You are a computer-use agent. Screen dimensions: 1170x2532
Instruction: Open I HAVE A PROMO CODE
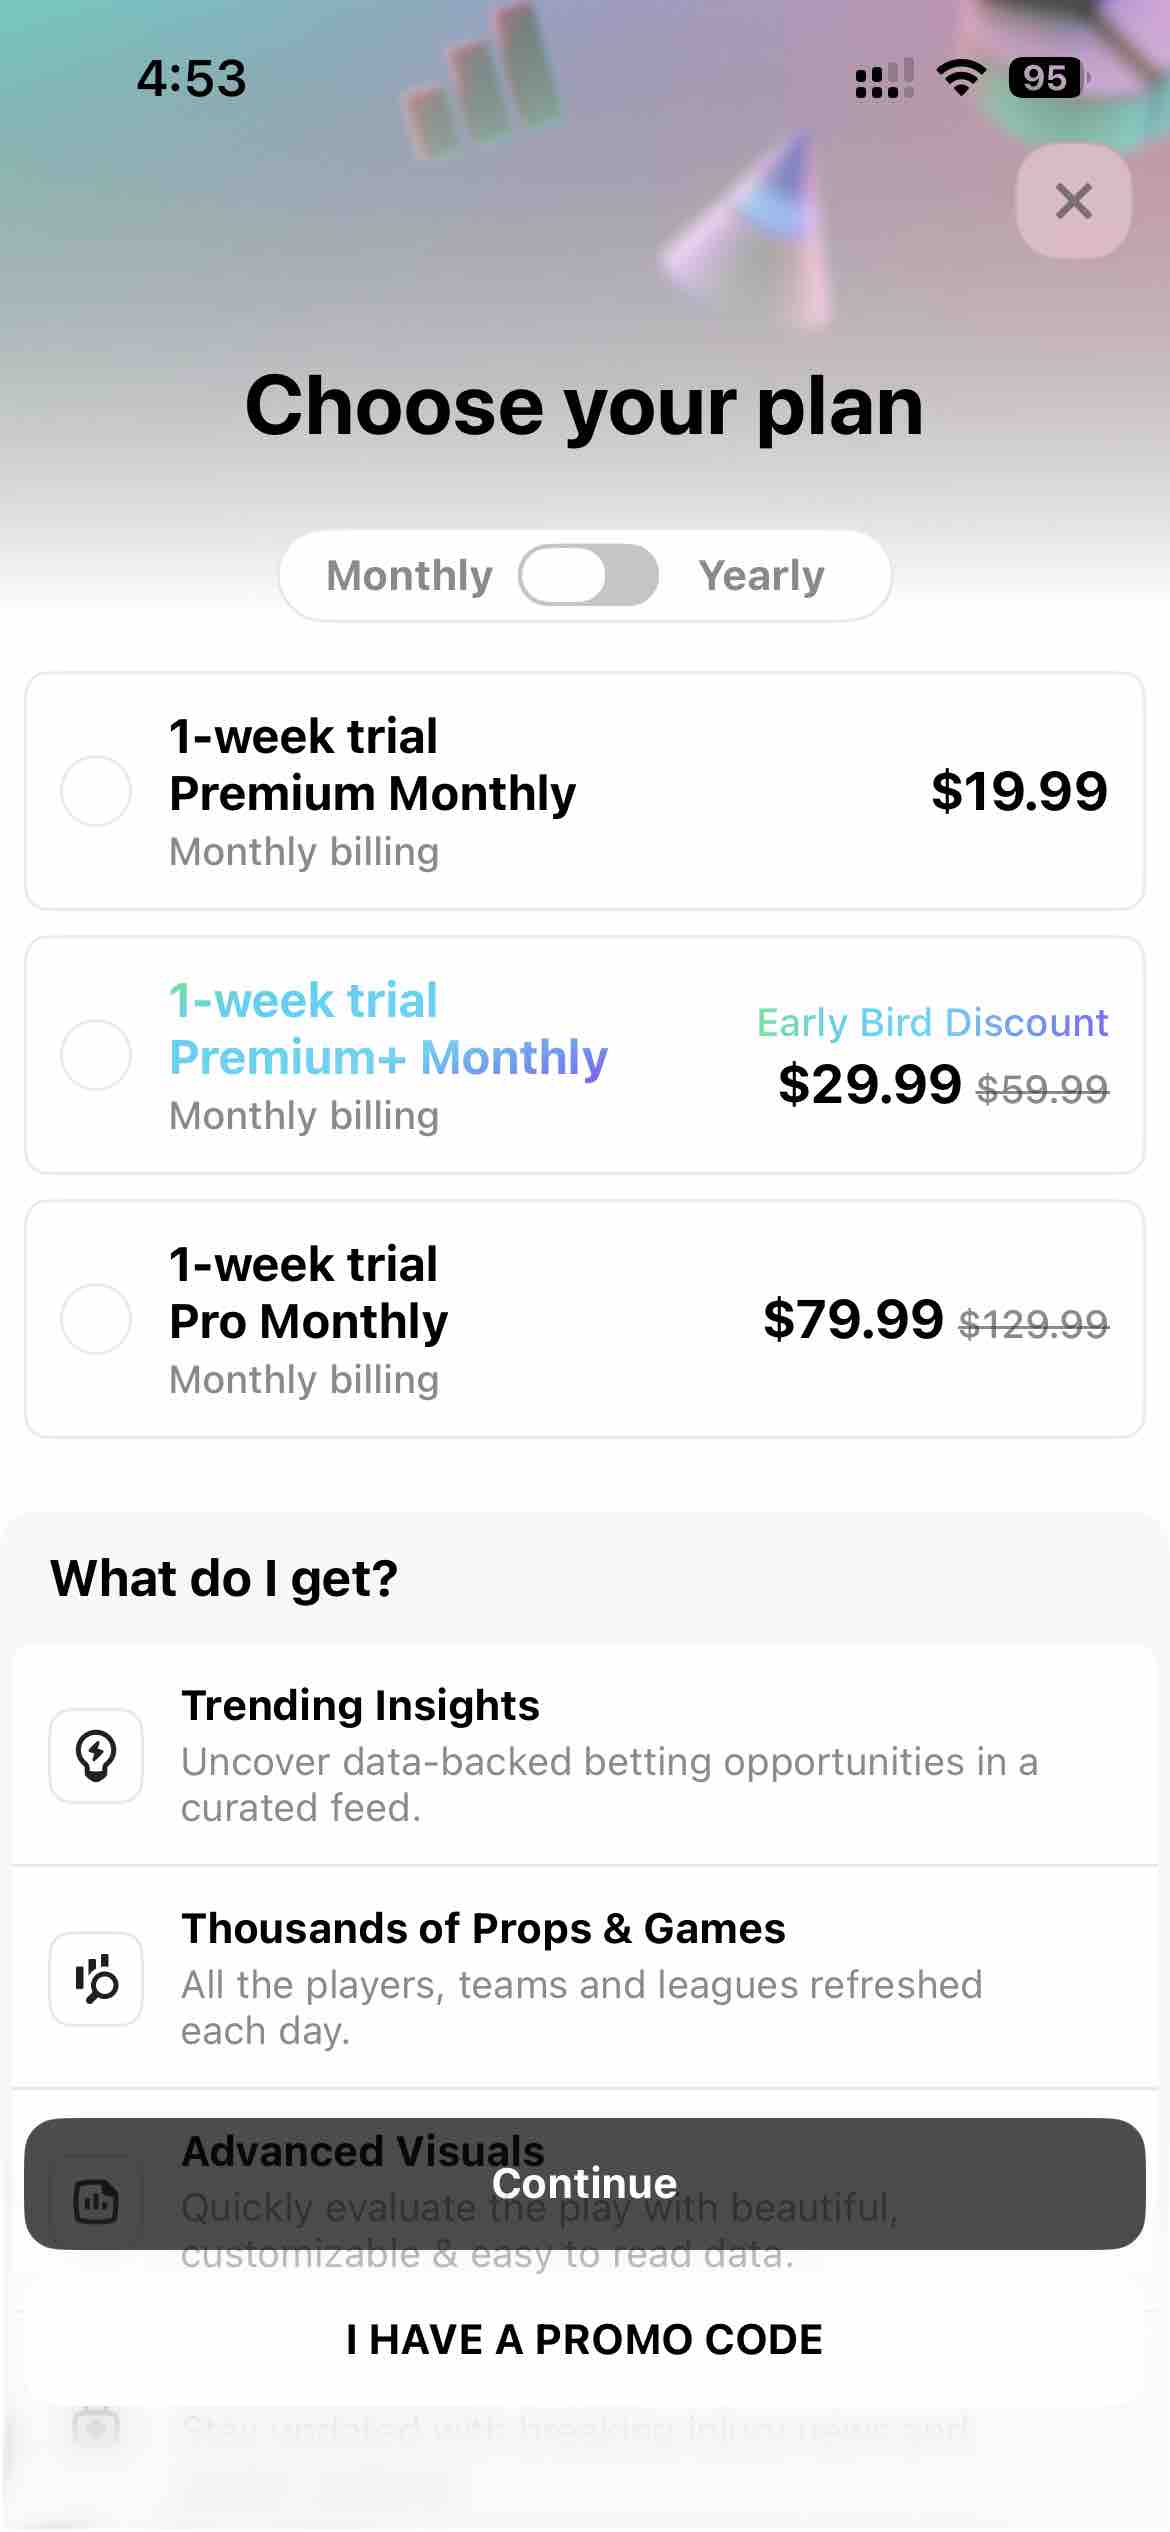pos(584,2339)
